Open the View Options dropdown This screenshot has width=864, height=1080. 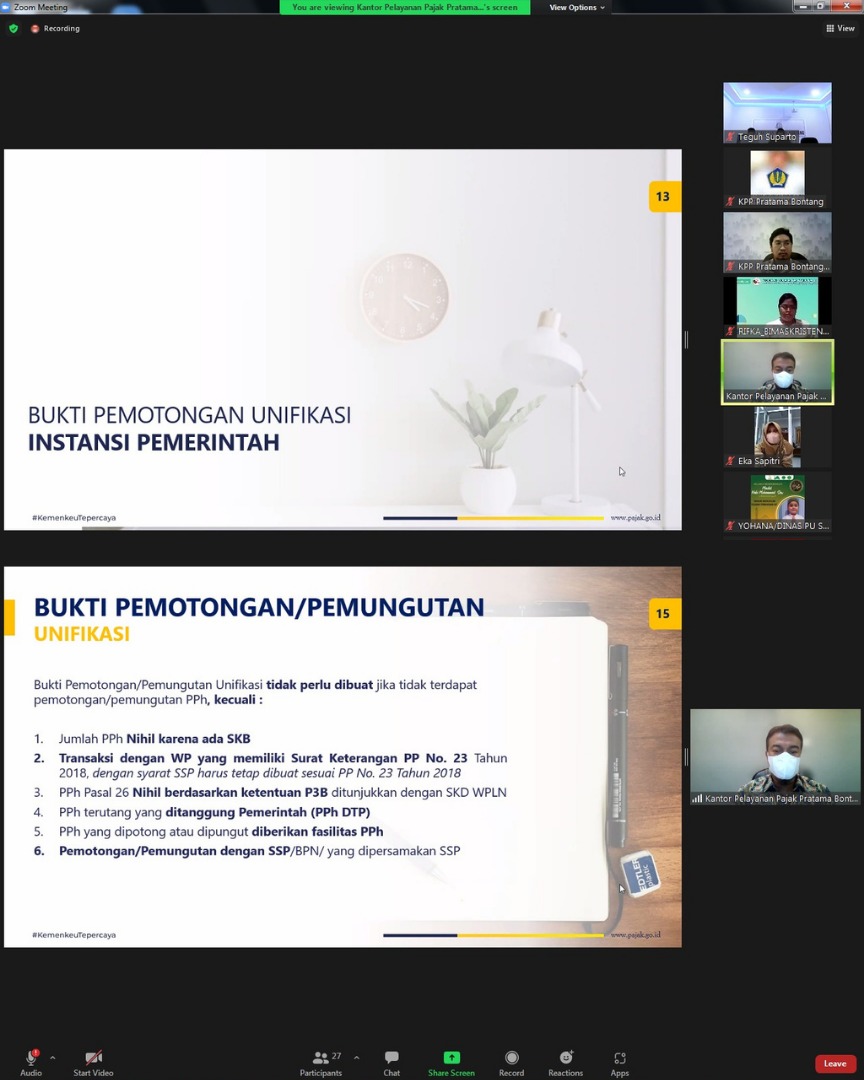[576, 7]
